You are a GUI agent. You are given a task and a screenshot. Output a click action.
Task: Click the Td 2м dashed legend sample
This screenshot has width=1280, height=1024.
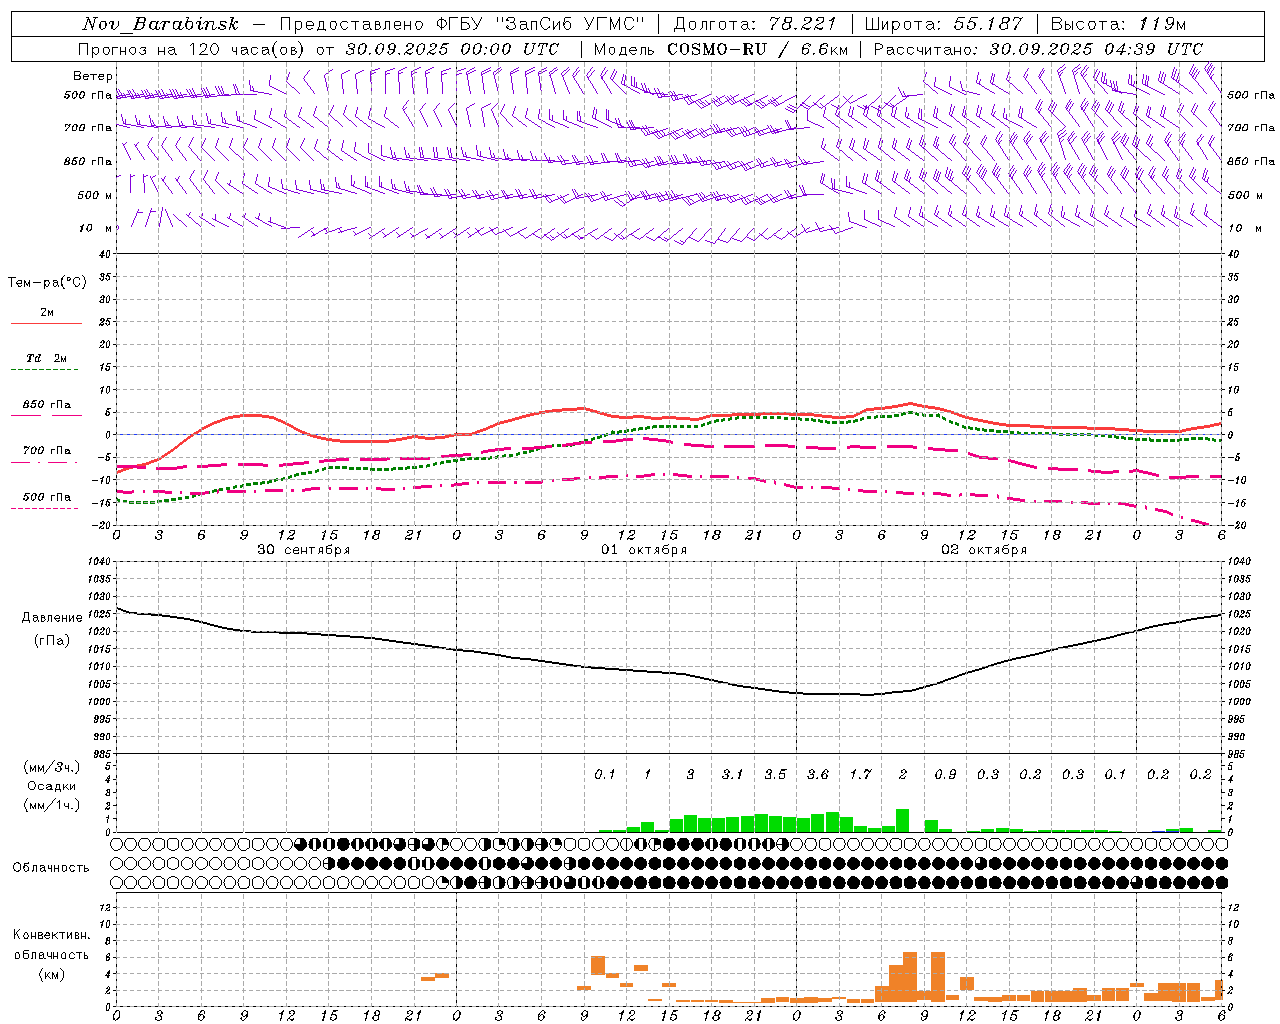pyautogui.click(x=44, y=370)
